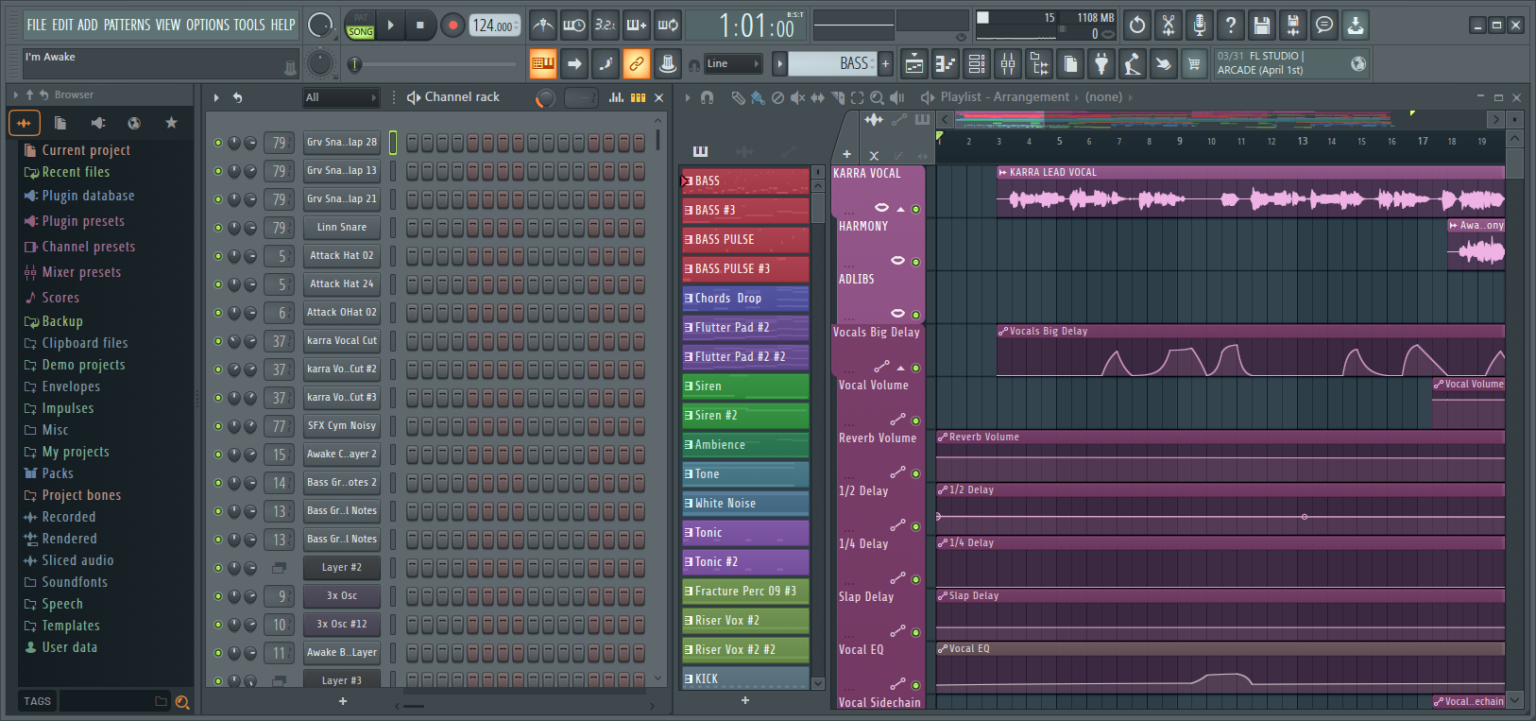Click the Play button
Viewport: 1536px width, 721px height.
[391, 25]
